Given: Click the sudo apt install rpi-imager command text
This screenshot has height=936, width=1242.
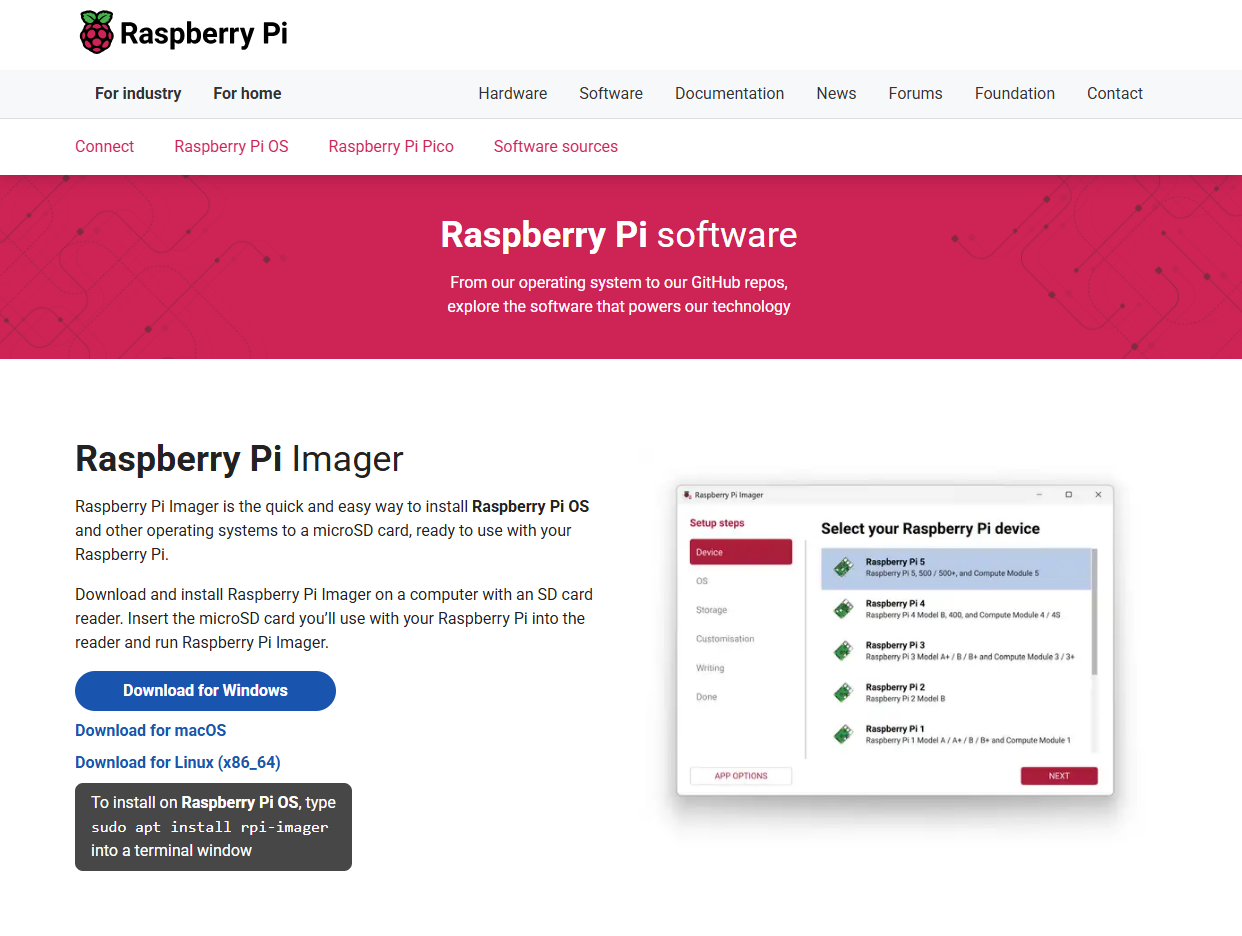Looking at the screenshot, I should (210, 827).
